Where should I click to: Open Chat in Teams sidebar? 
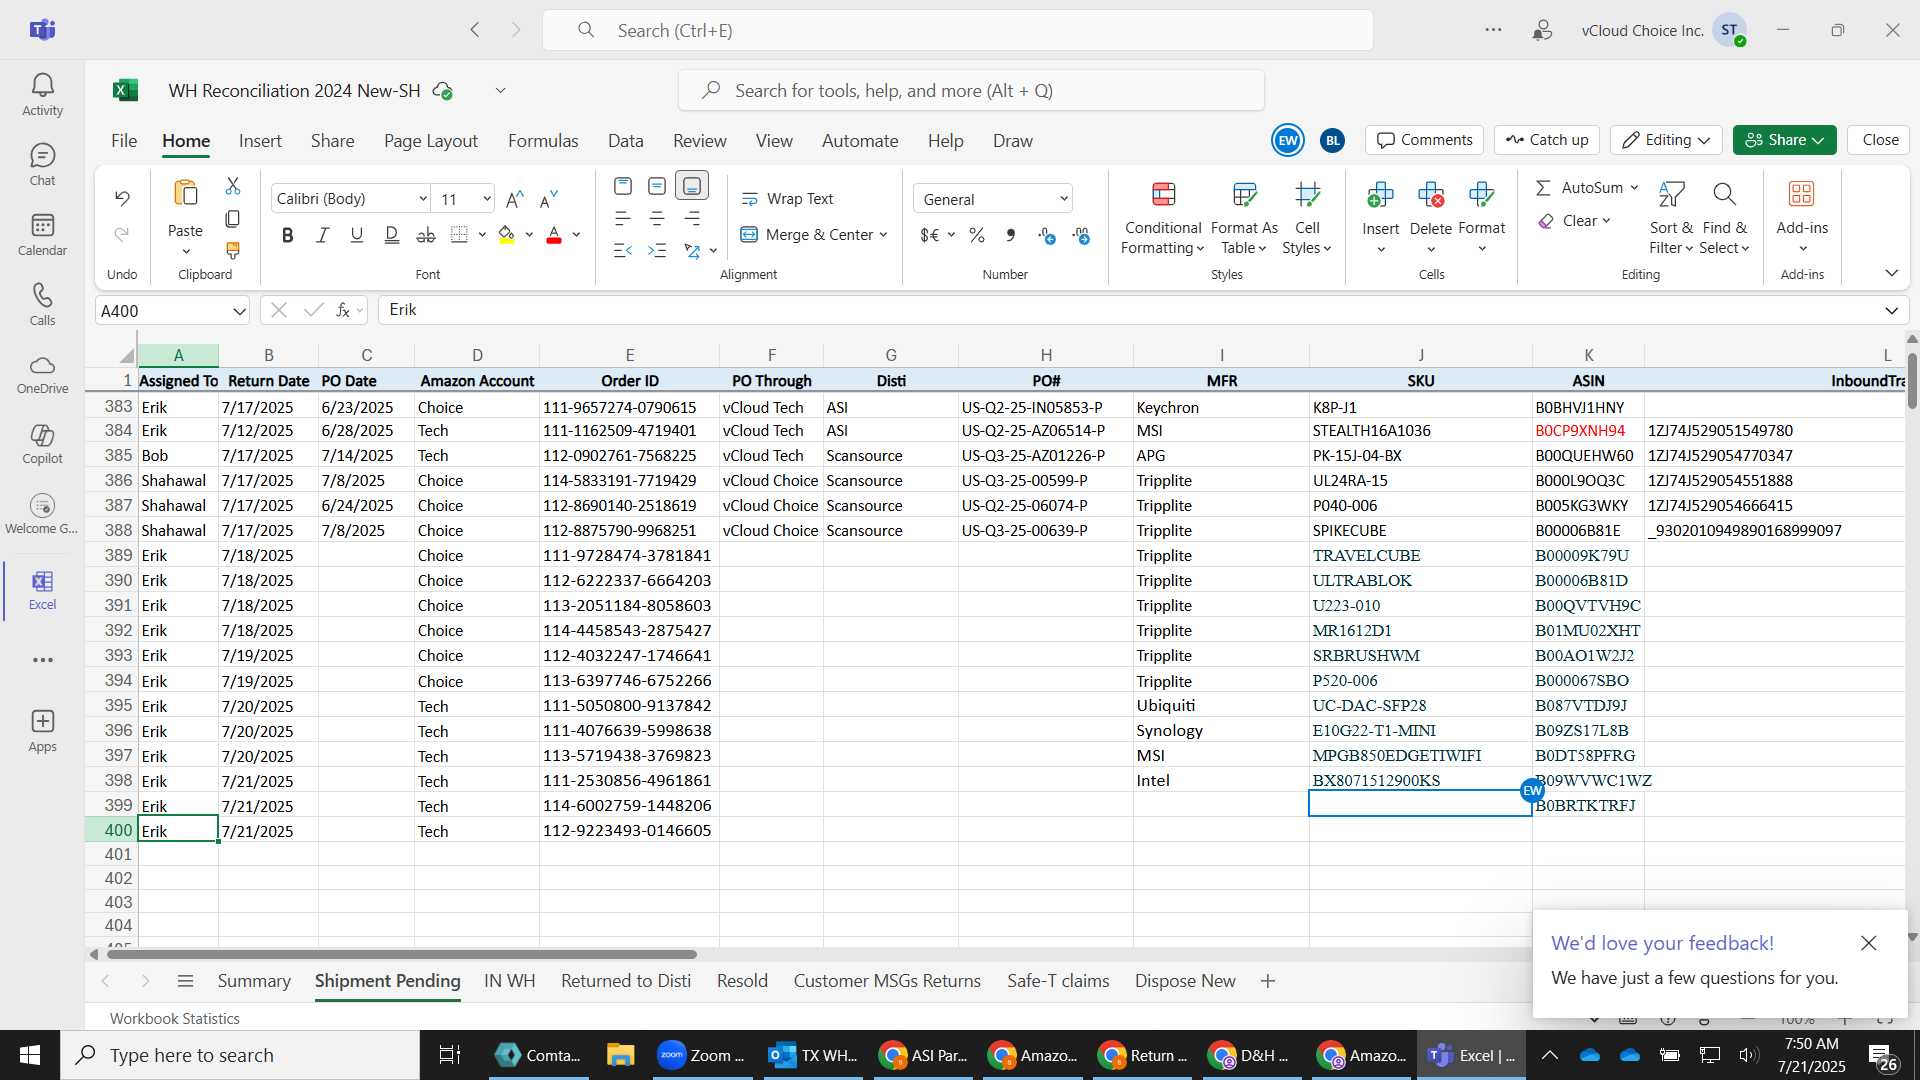(x=42, y=165)
